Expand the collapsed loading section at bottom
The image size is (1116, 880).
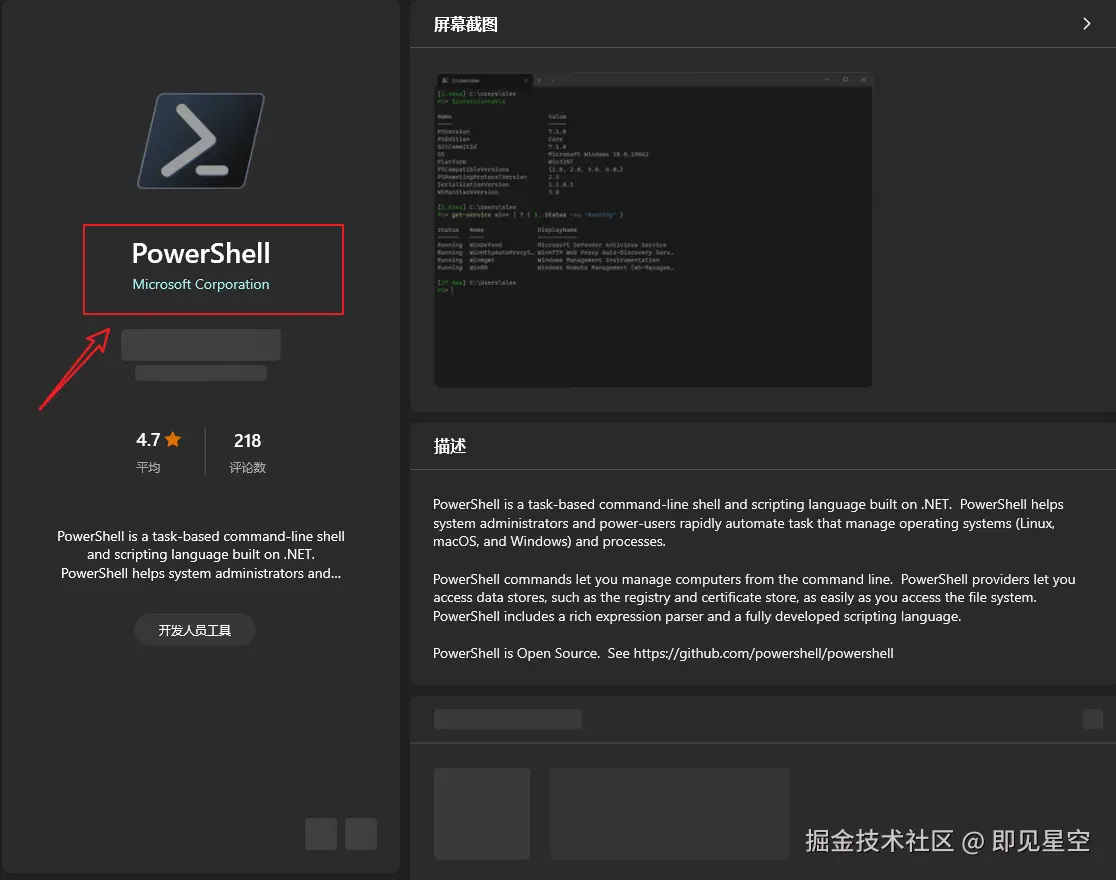[507, 718]
